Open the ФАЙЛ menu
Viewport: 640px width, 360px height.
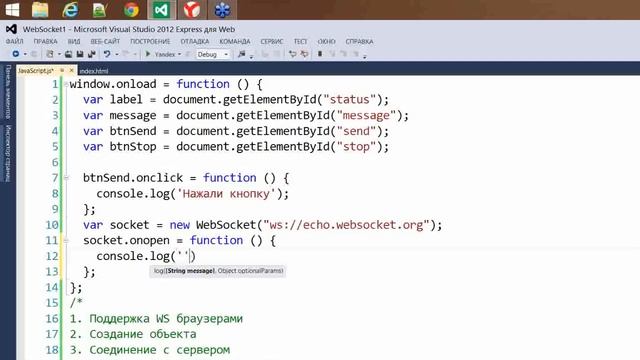14,42
